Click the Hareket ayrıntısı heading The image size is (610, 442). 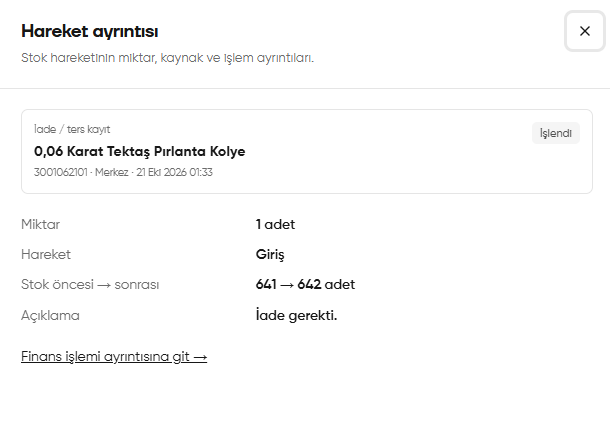point(89,31)
